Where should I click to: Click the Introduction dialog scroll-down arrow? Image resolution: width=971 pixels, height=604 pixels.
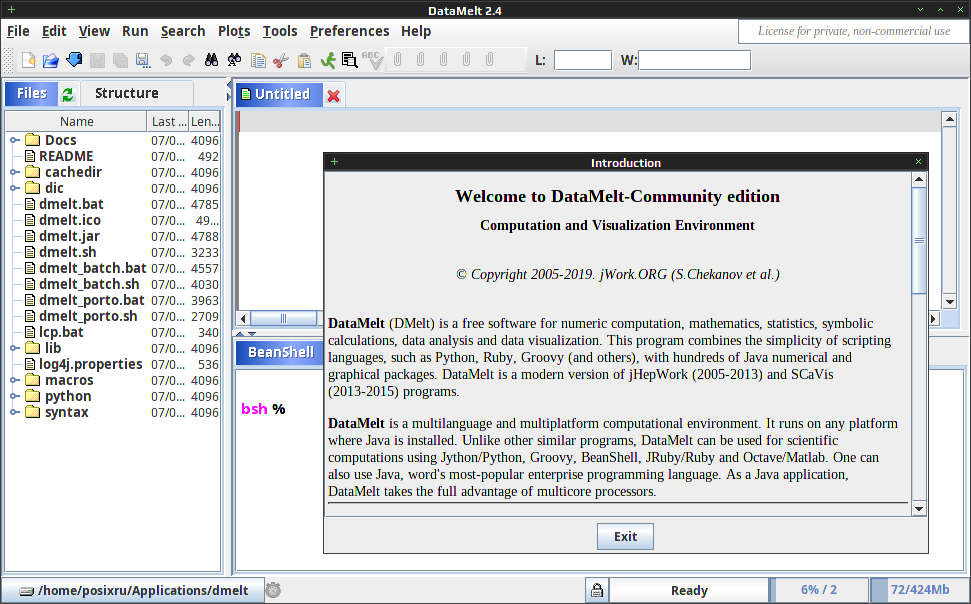919,509
